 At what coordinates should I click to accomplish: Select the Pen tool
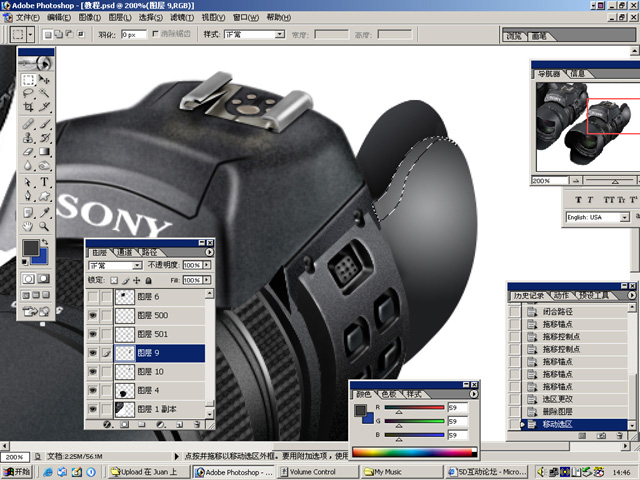[x=28, y=196]
